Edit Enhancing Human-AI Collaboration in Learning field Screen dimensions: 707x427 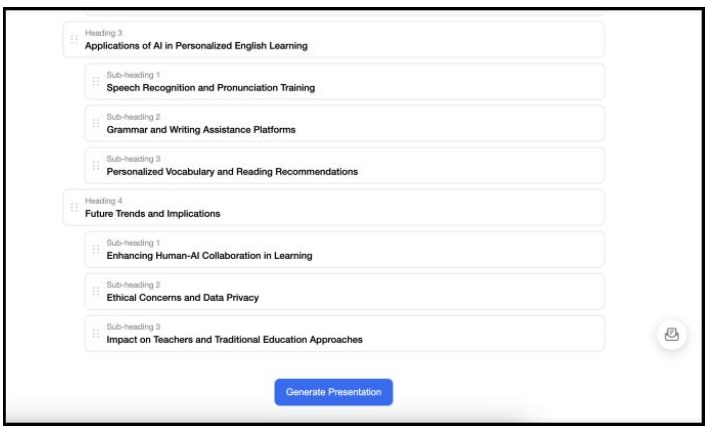click(x=210, y=256)
